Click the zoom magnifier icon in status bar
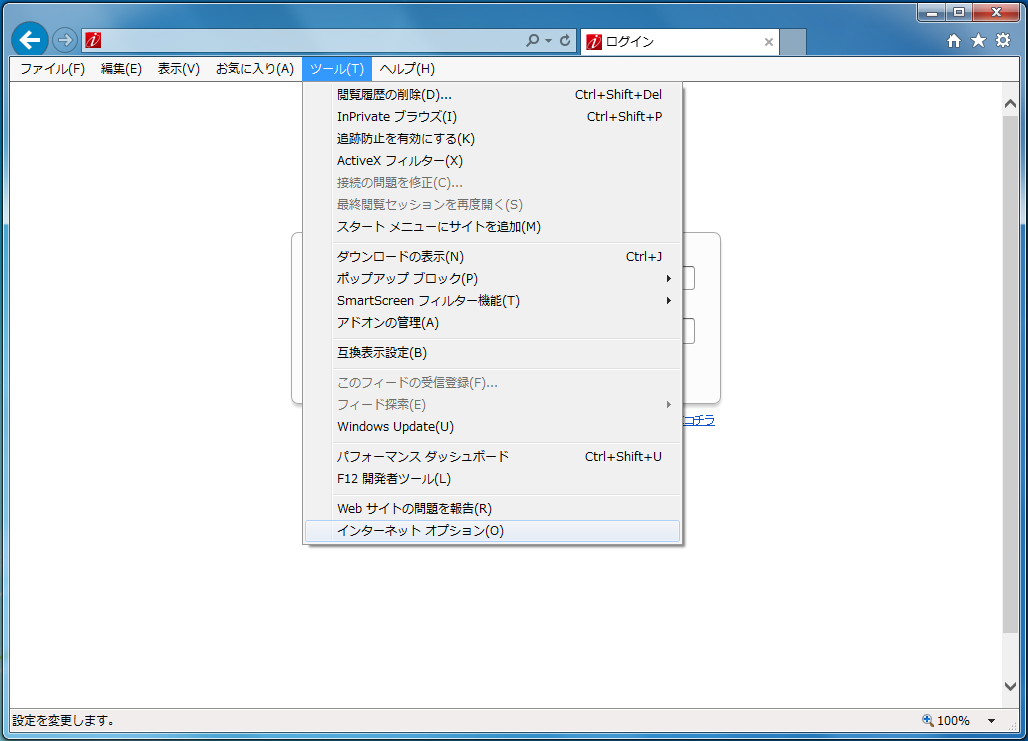Screen dimensions: 1028x741 click(928, 720)
